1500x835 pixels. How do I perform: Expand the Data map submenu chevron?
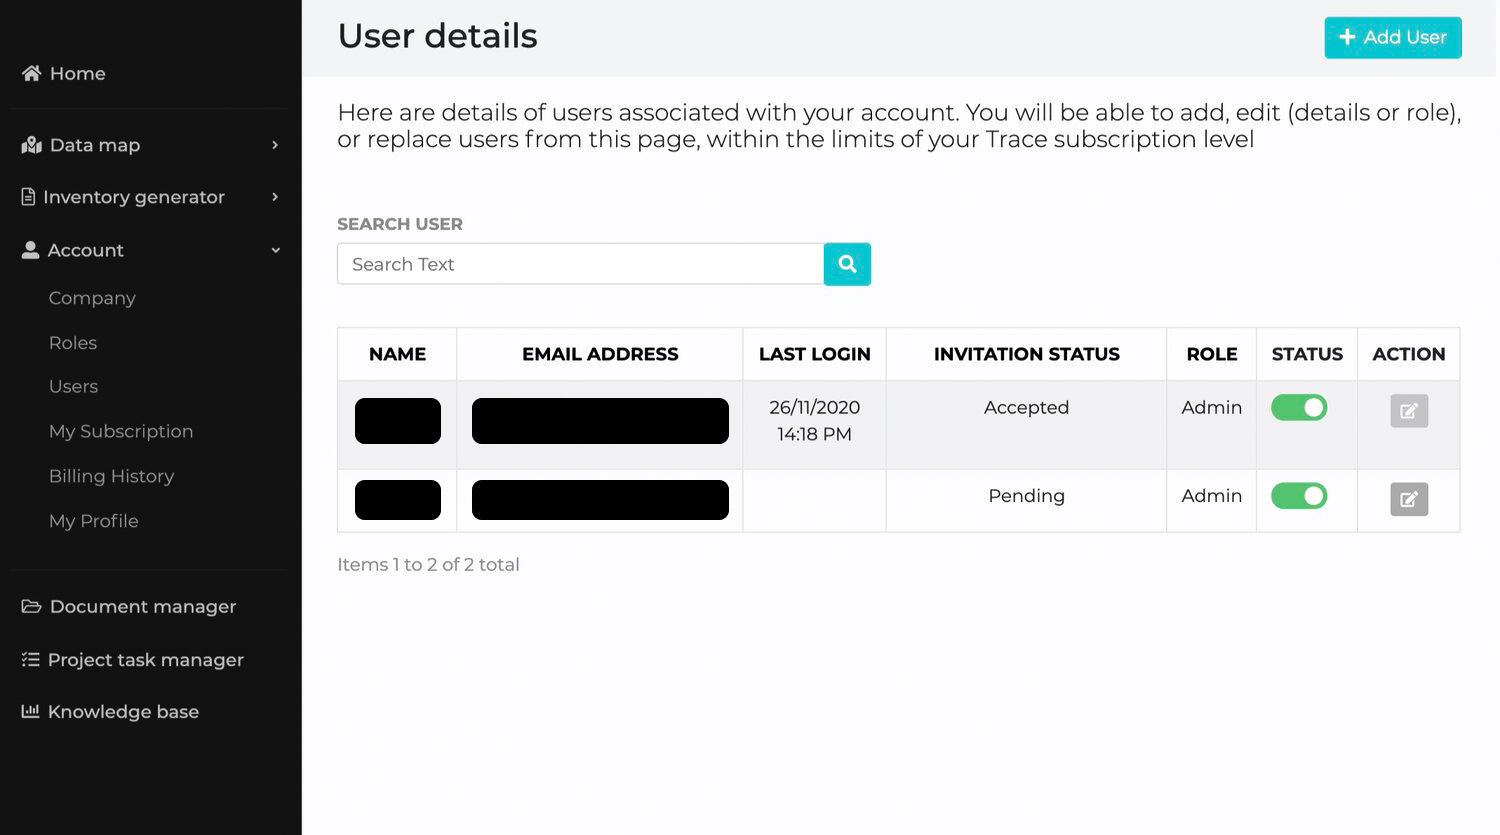(275, 145)
